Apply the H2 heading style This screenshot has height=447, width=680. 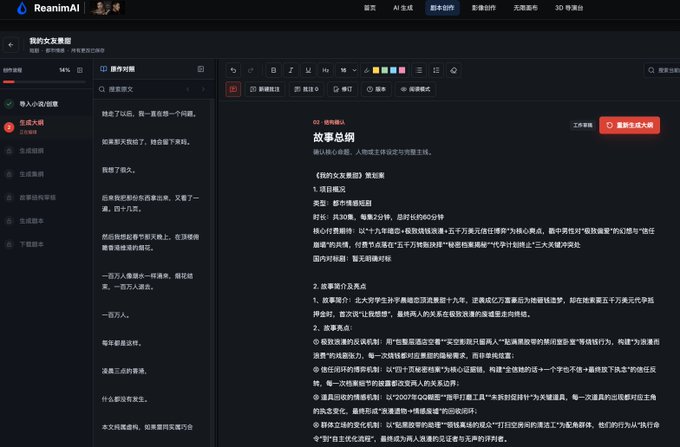coord(325,70)
